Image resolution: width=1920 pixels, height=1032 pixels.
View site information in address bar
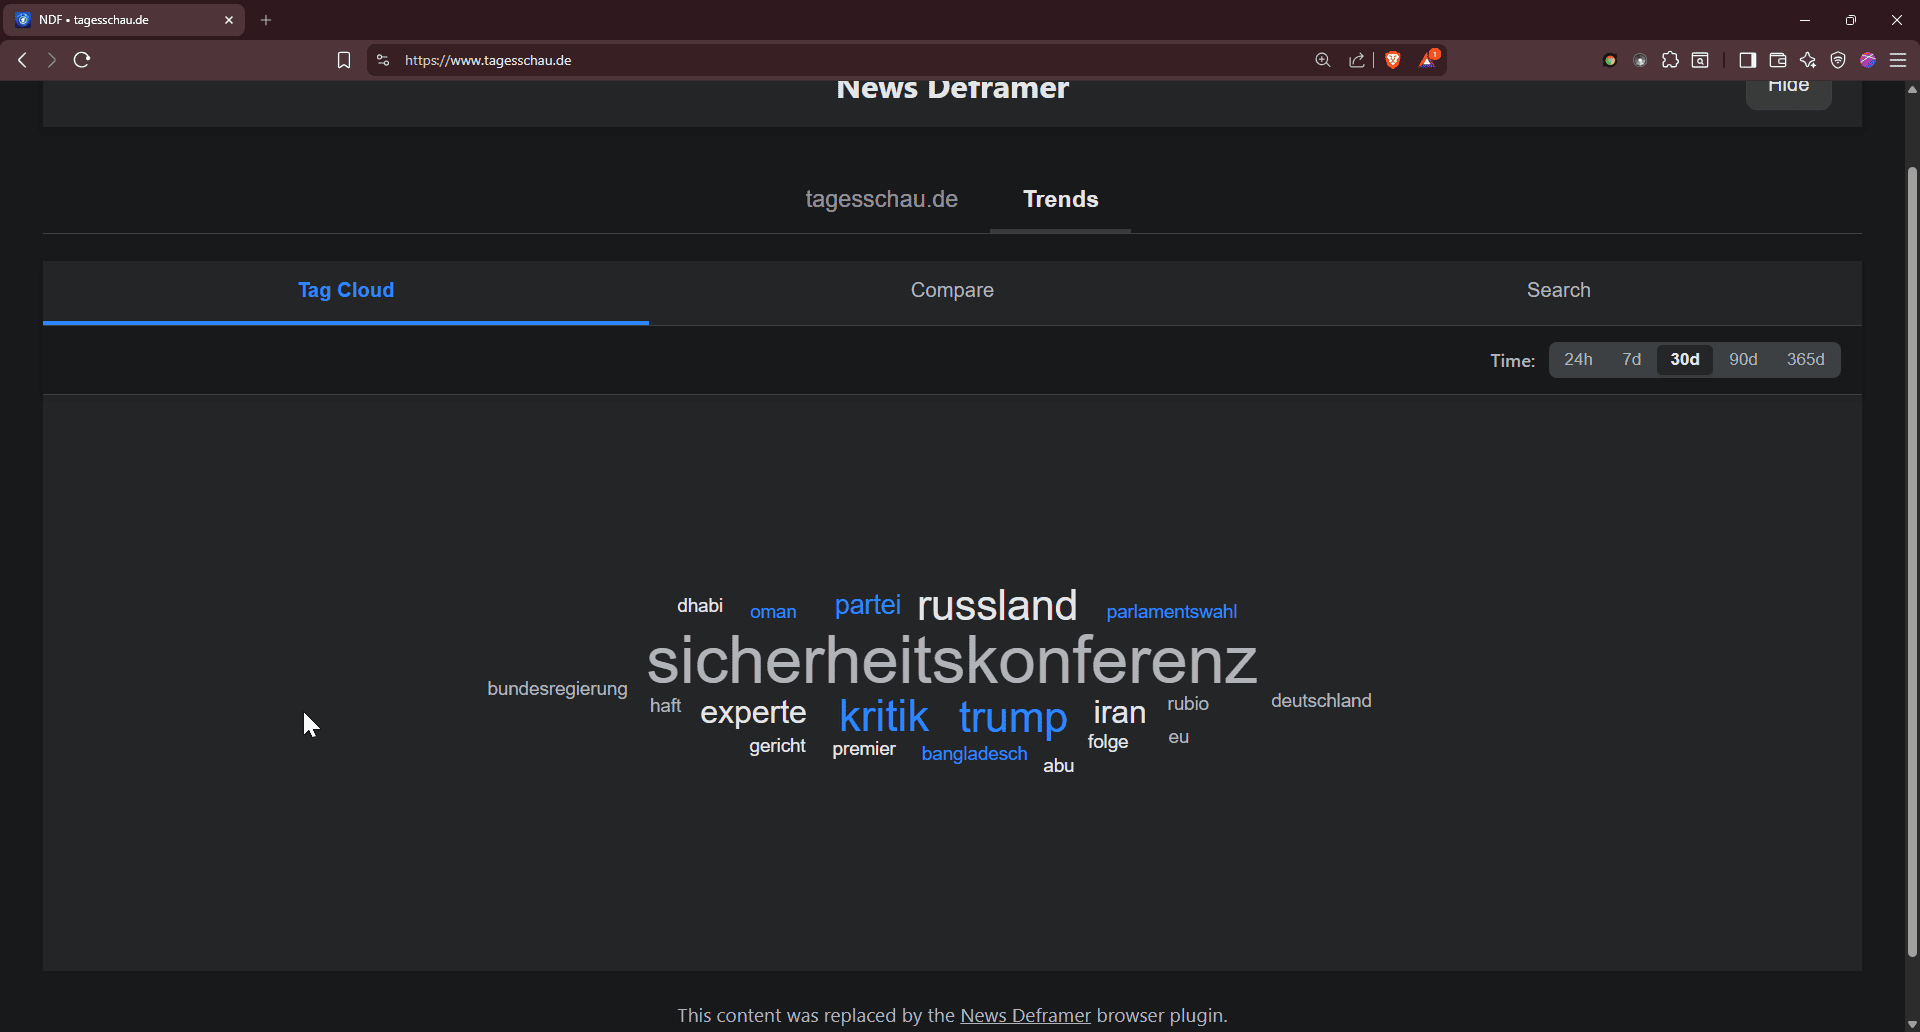point(383,60)
